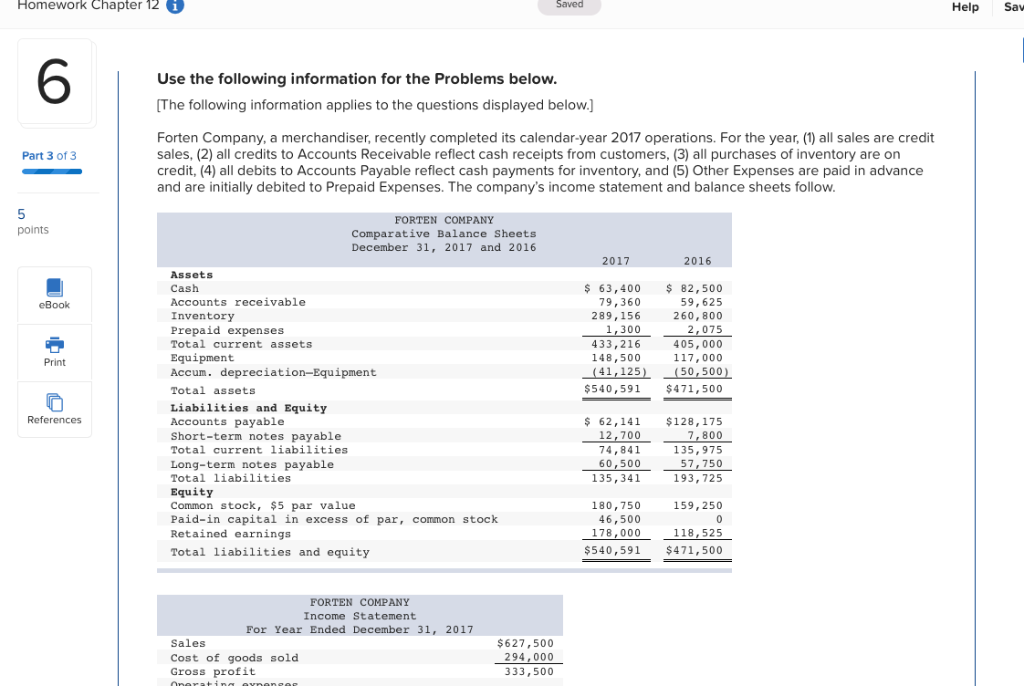Click the Total assets 2017 value $540,591

click(x=613, y=389)
